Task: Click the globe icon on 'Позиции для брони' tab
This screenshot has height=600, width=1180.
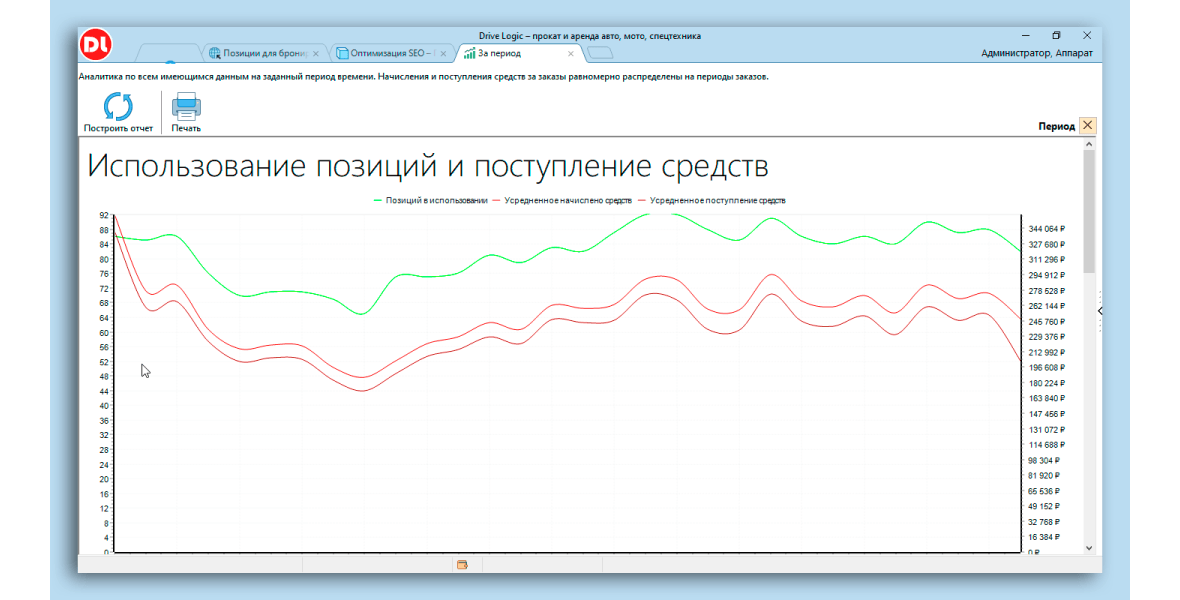Action: 214,53
